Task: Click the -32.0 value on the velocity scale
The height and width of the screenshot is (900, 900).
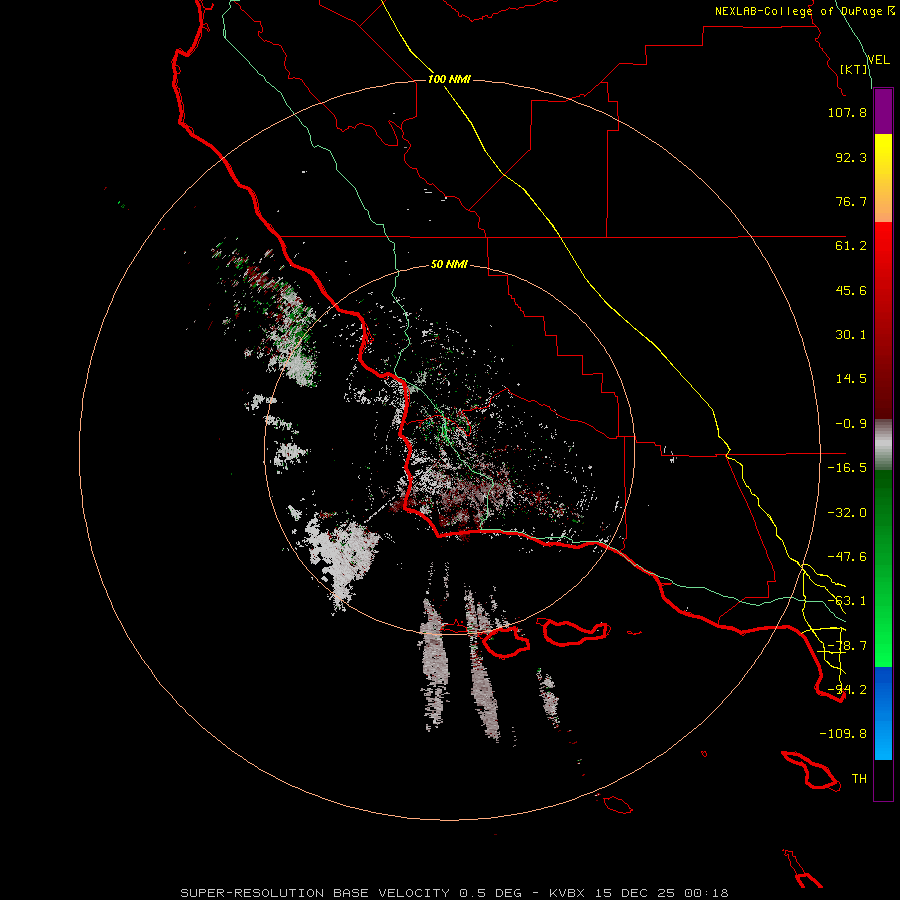Action: pyautogui.click(x=847, y=513)
